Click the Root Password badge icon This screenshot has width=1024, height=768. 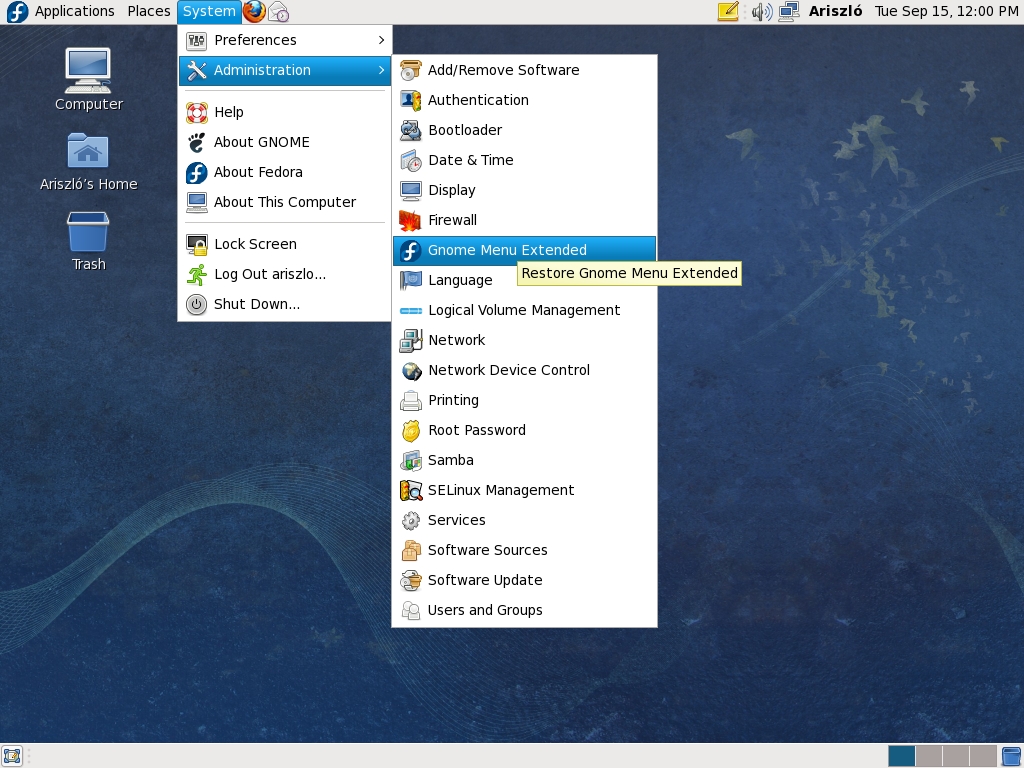pyautogui.click(x=411, y=430)
